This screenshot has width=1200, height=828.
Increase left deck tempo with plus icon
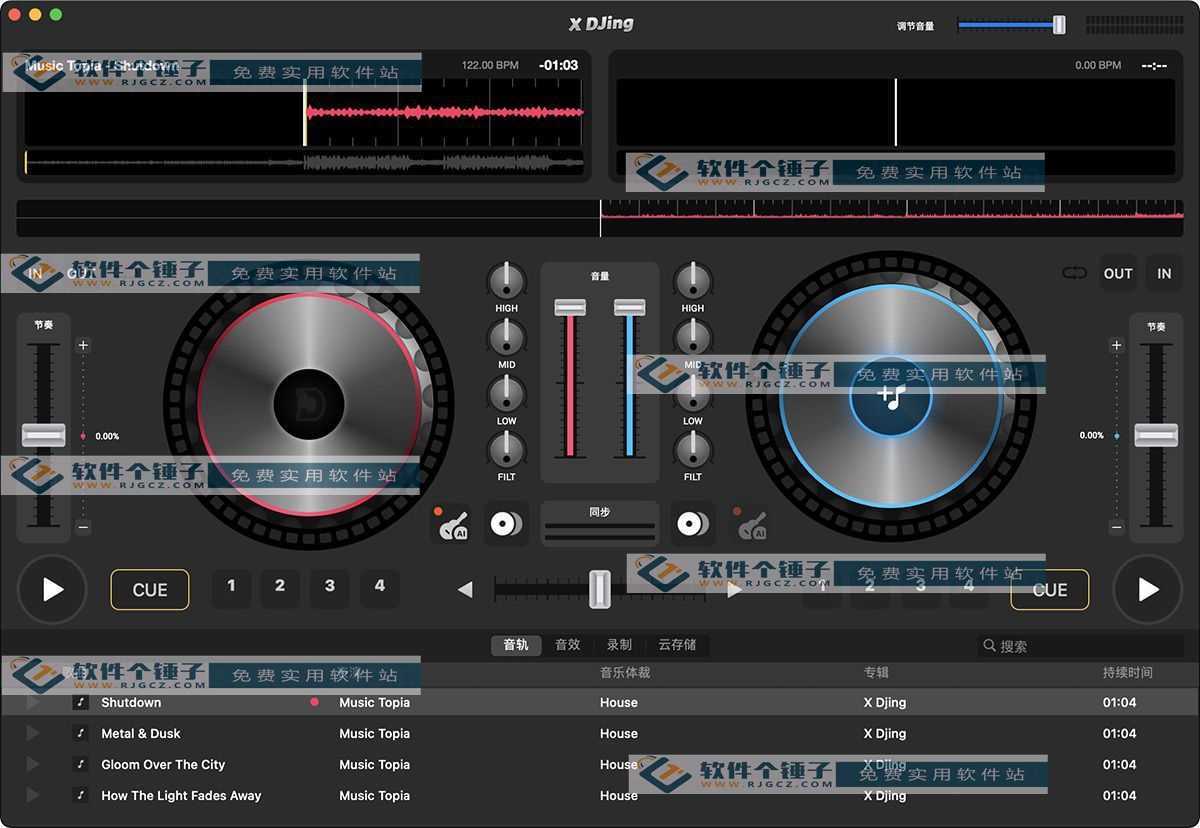click(83, 346)
